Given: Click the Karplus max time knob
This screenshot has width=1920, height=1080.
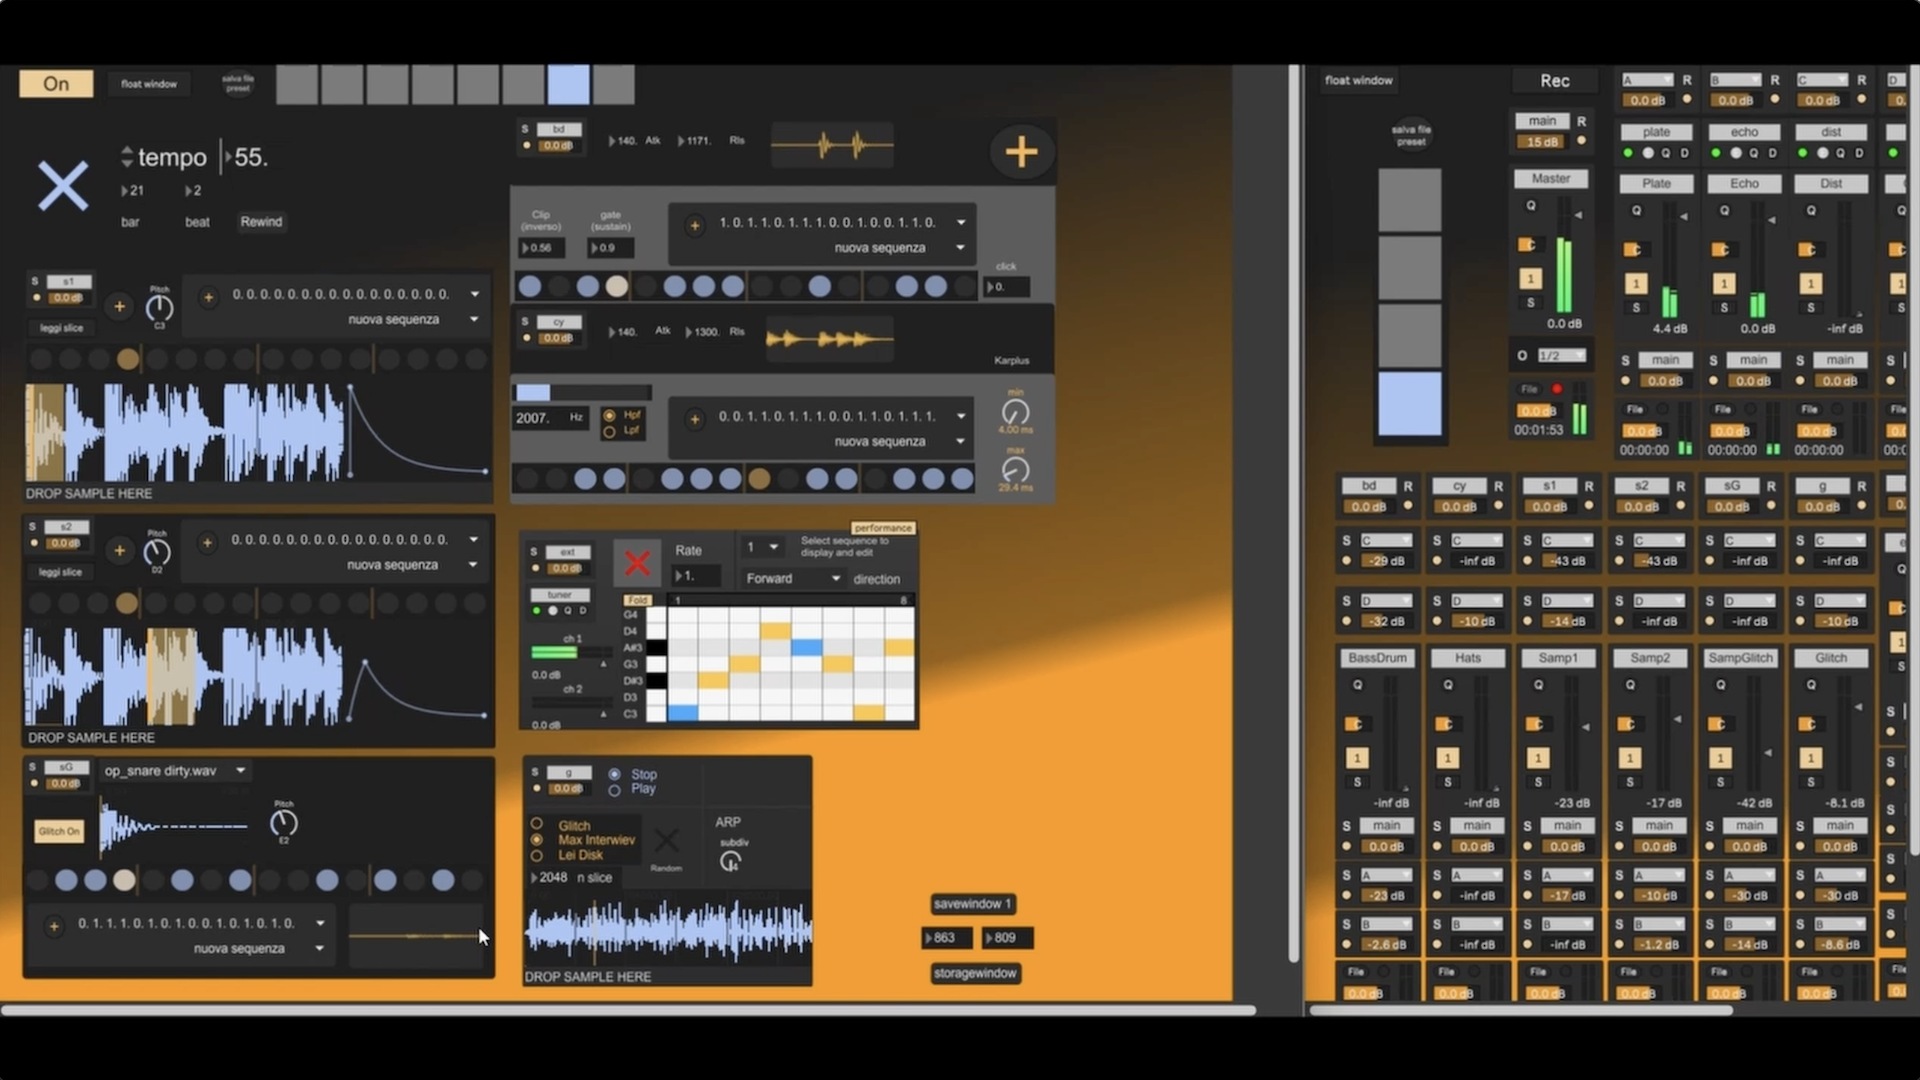Looking at the screenshot, I should tap(1015, 470).
